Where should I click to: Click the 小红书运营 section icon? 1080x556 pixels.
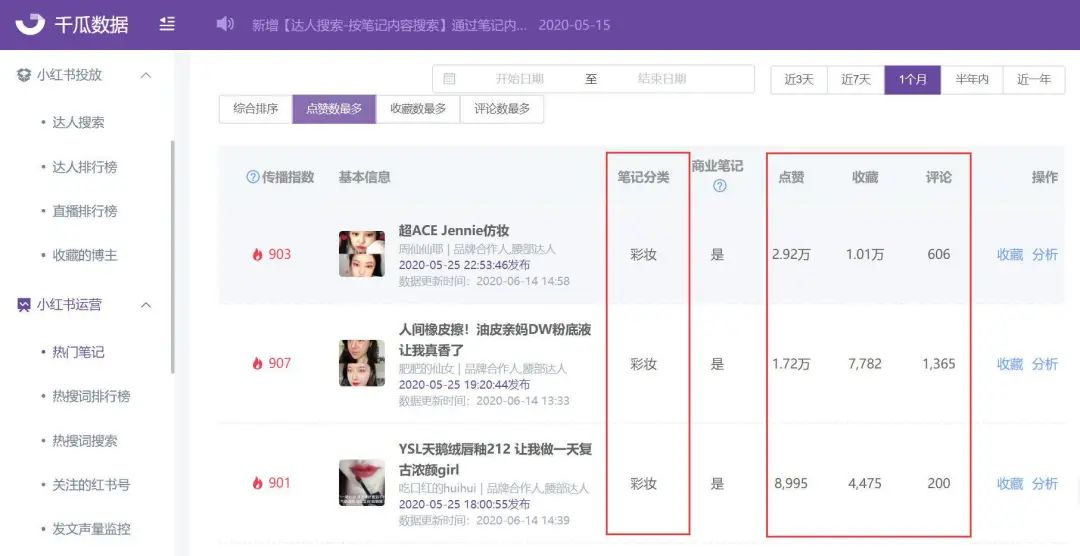point(23,305)
